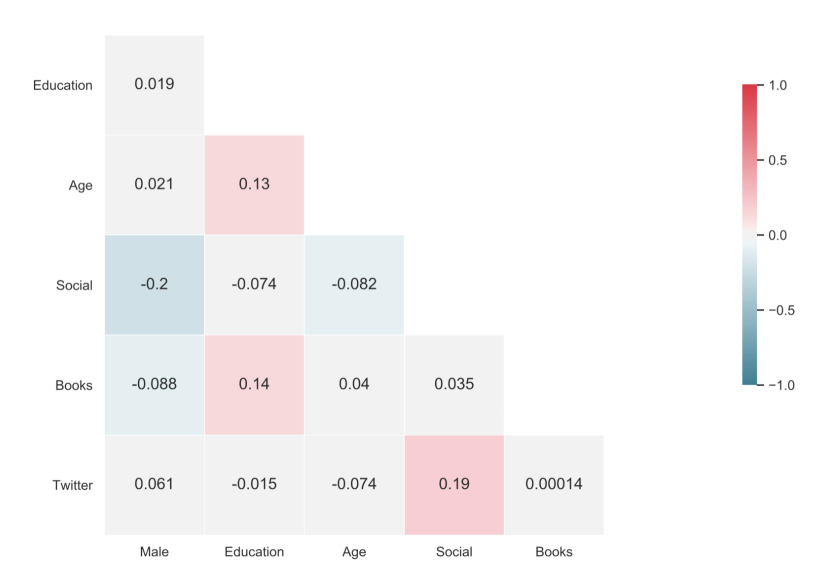The image size is (830, 587).
Task: Click the pink 0.14 Books-Education cell
Action: click(x=254, y=385)
